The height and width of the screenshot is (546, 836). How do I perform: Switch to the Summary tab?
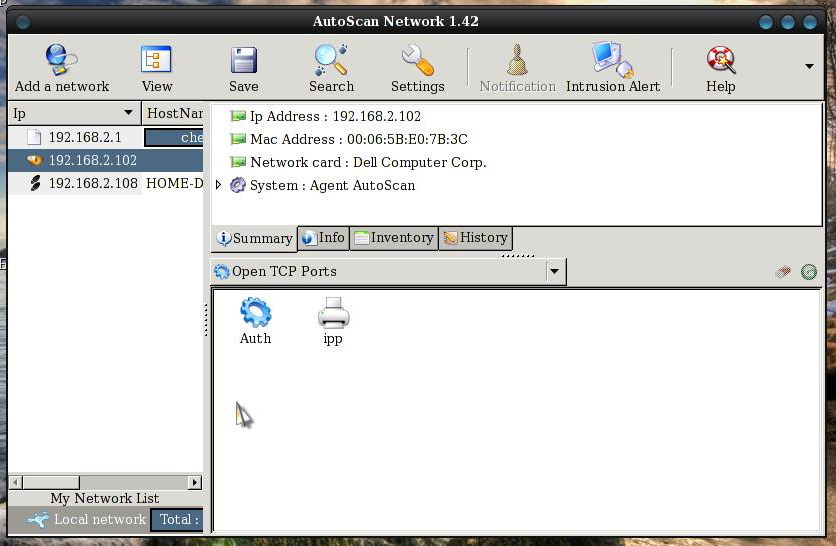pyautogui.click(x=254, y=238)
